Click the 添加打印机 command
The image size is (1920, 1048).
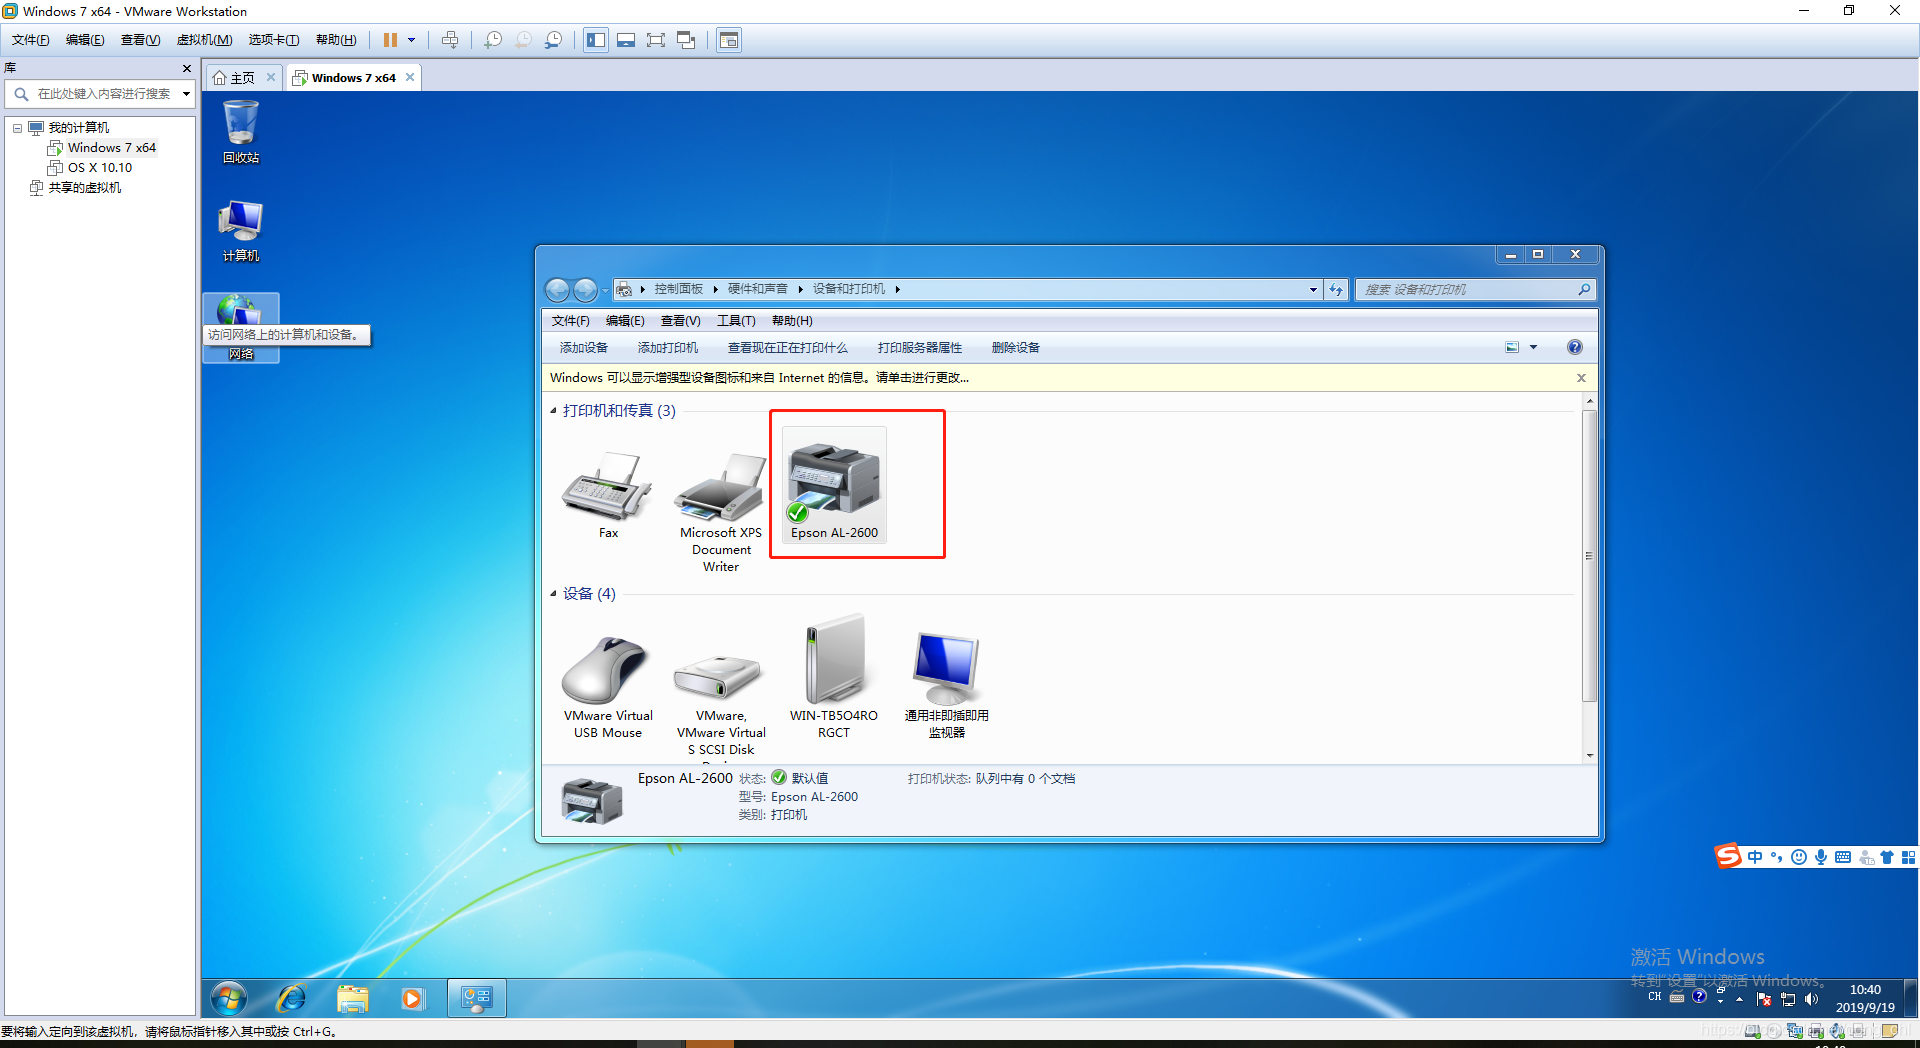[x=668, y=348]
